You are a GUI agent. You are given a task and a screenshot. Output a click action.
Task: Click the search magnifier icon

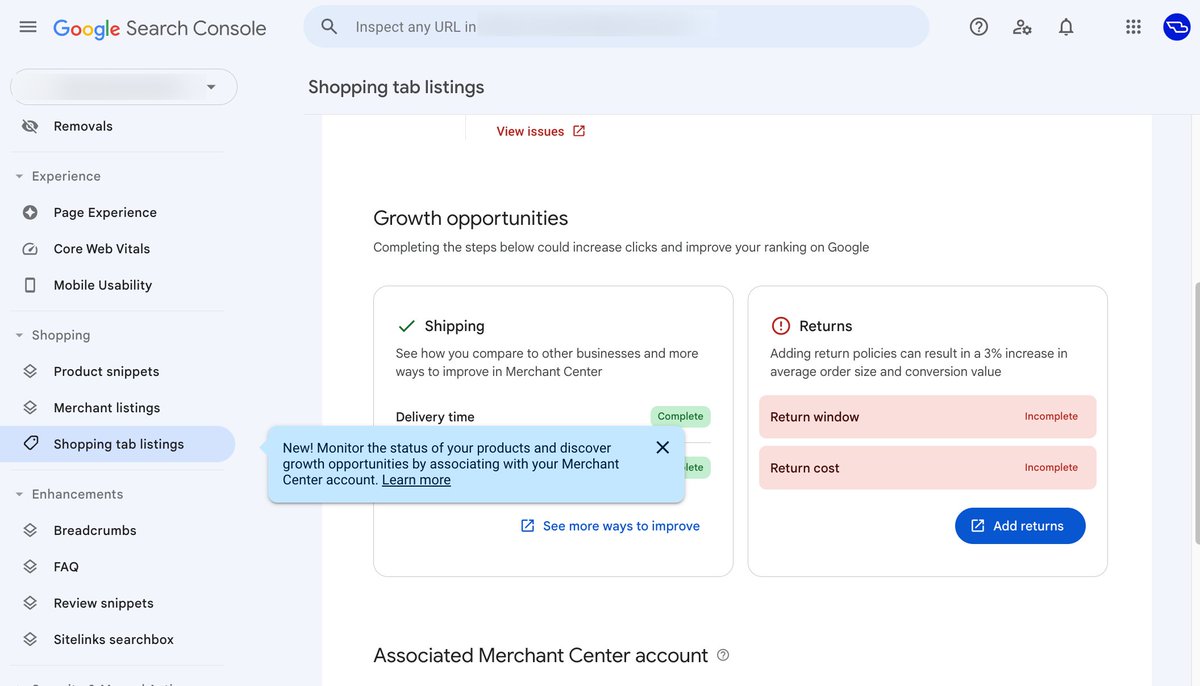(x=329, y=27)
